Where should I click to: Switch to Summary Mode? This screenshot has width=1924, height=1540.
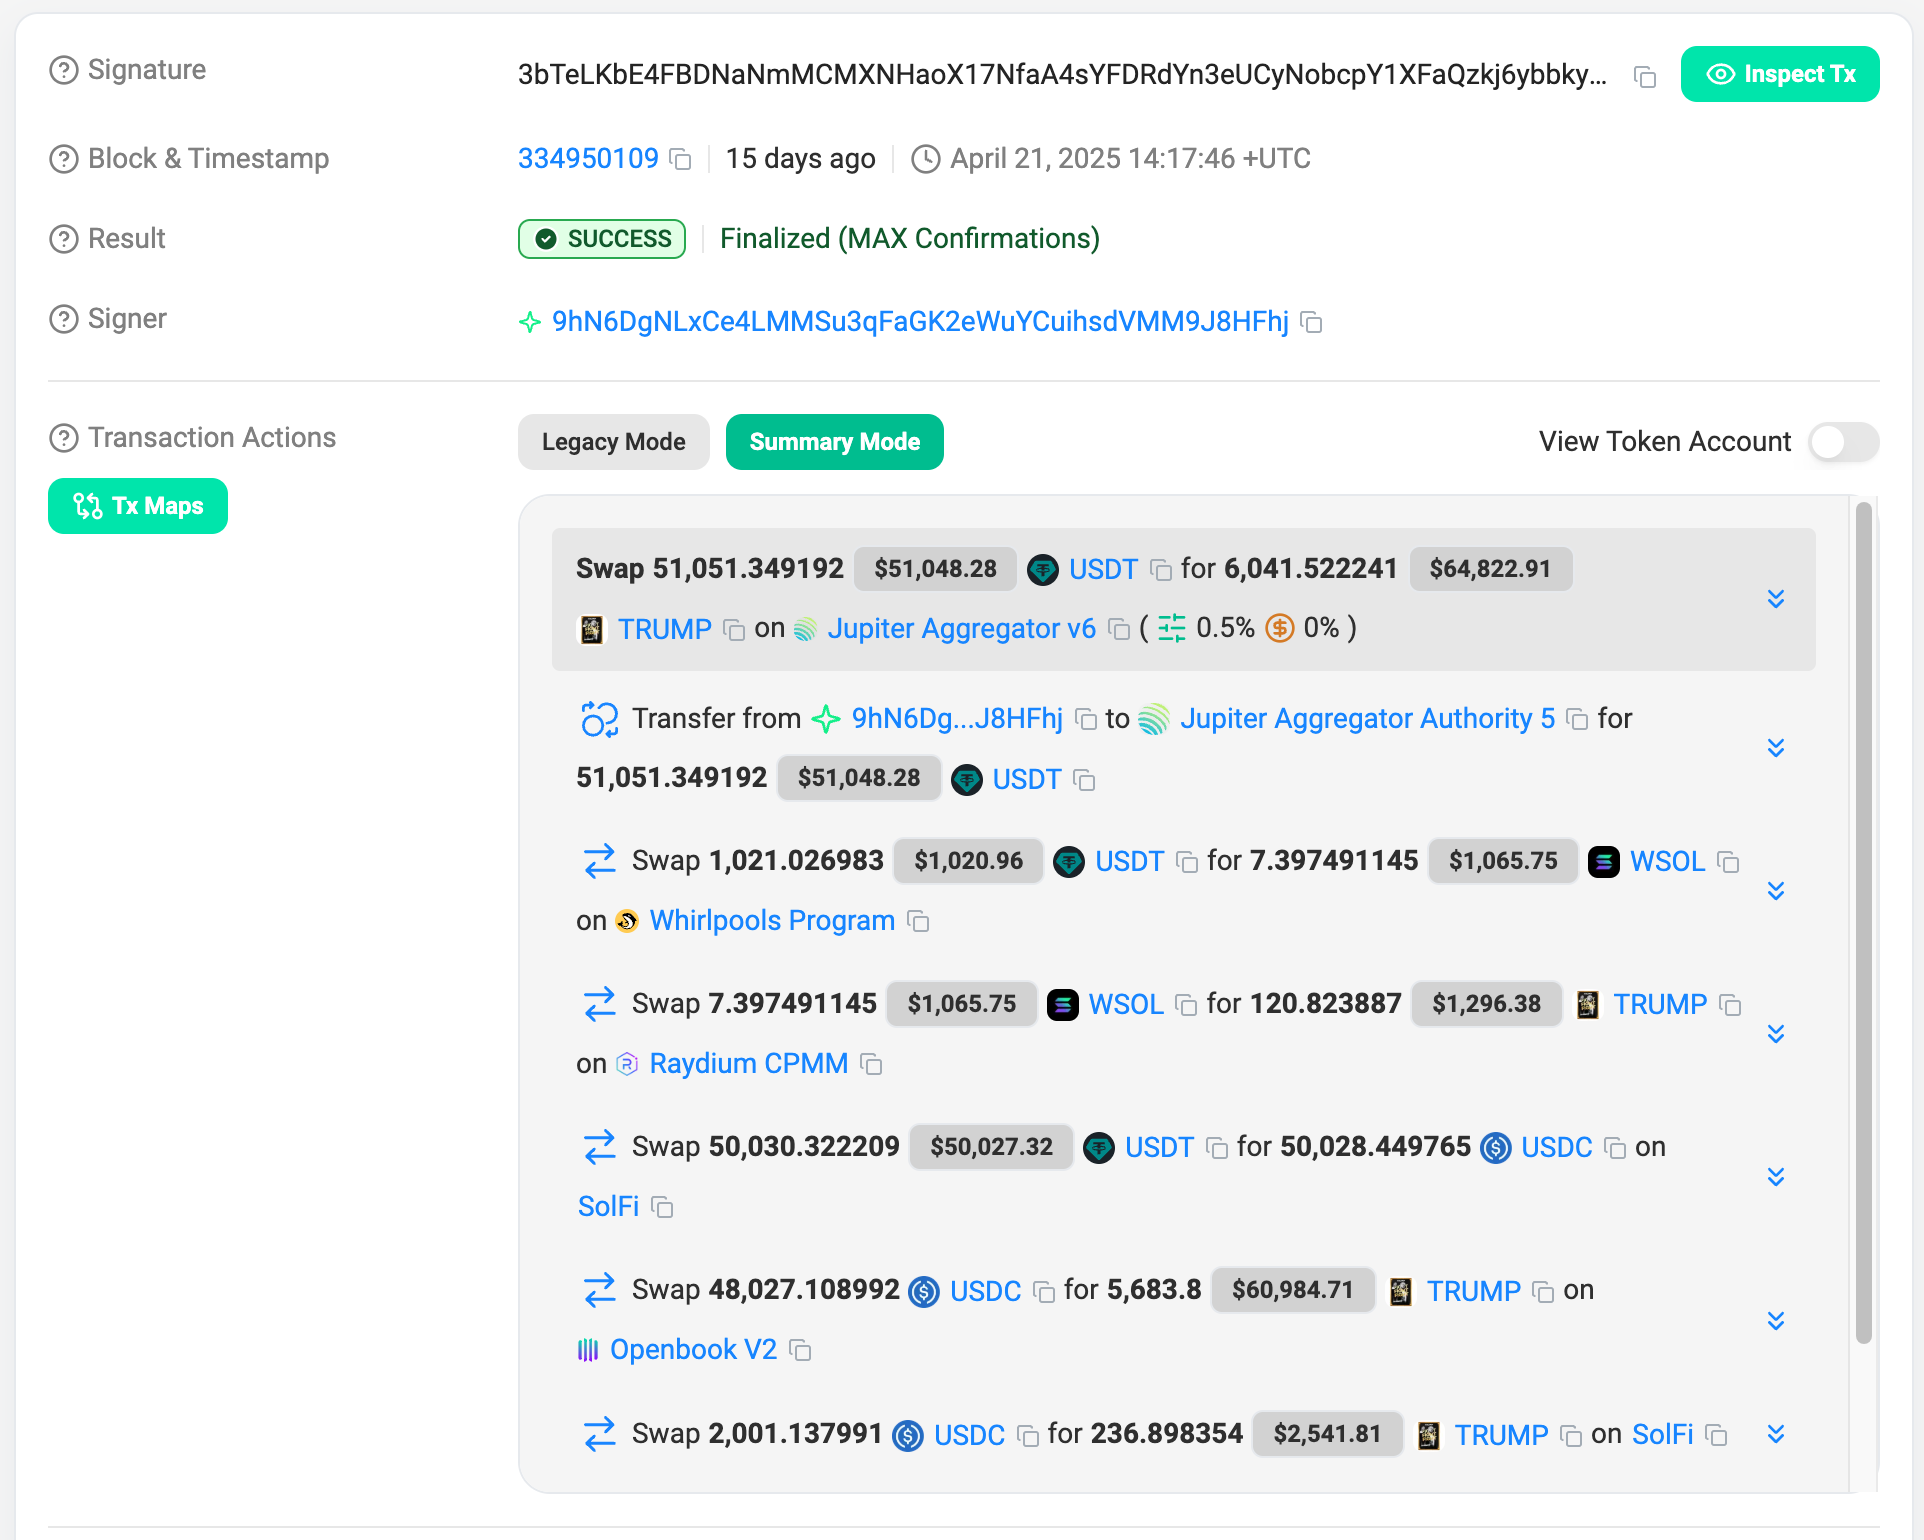click(835, 442)
